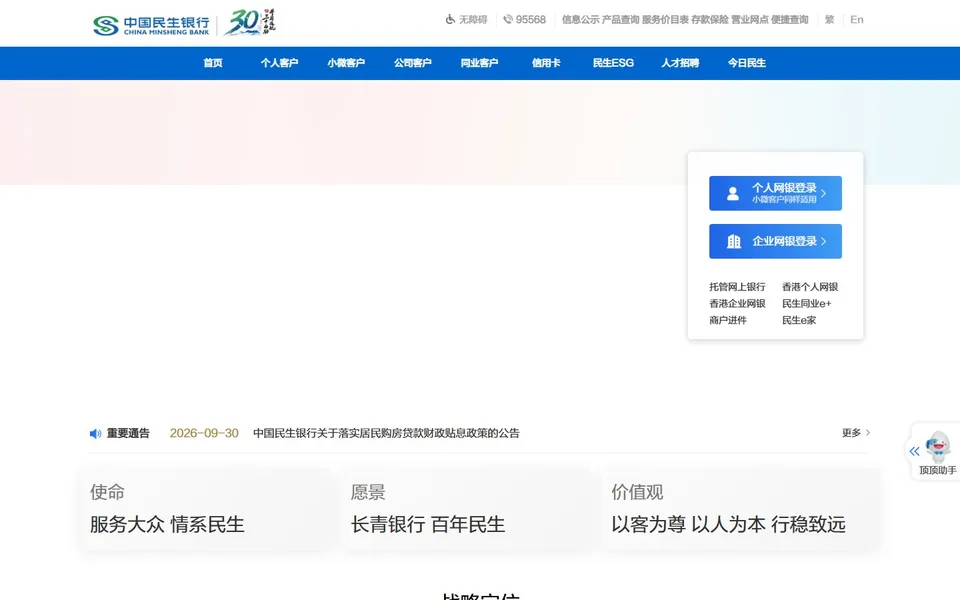Click the 2026-09-30 announcement date
The height and width of the screenshot is (600, 960).
204,433
